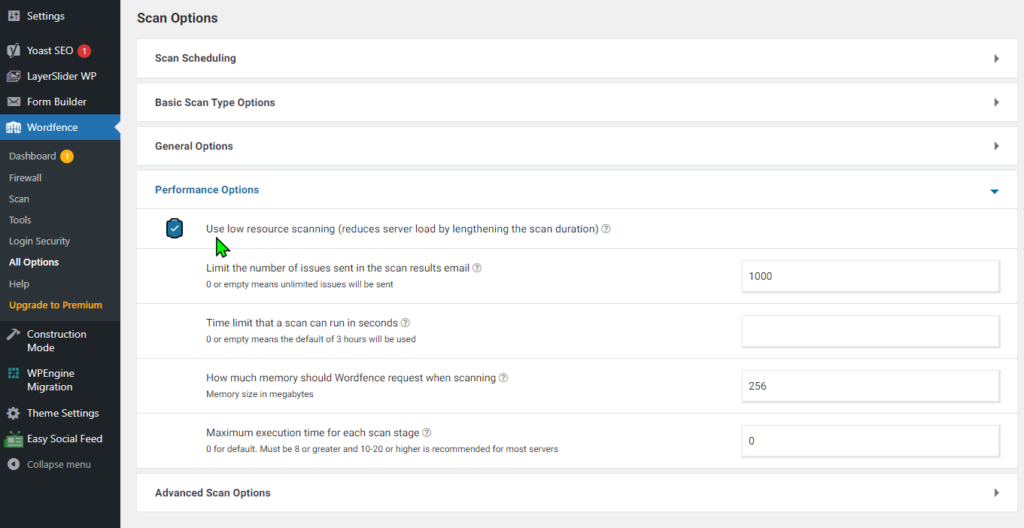Click help icon next to scan results email limit
Viewport: 1024px width, 528px height.
[477, 268]
